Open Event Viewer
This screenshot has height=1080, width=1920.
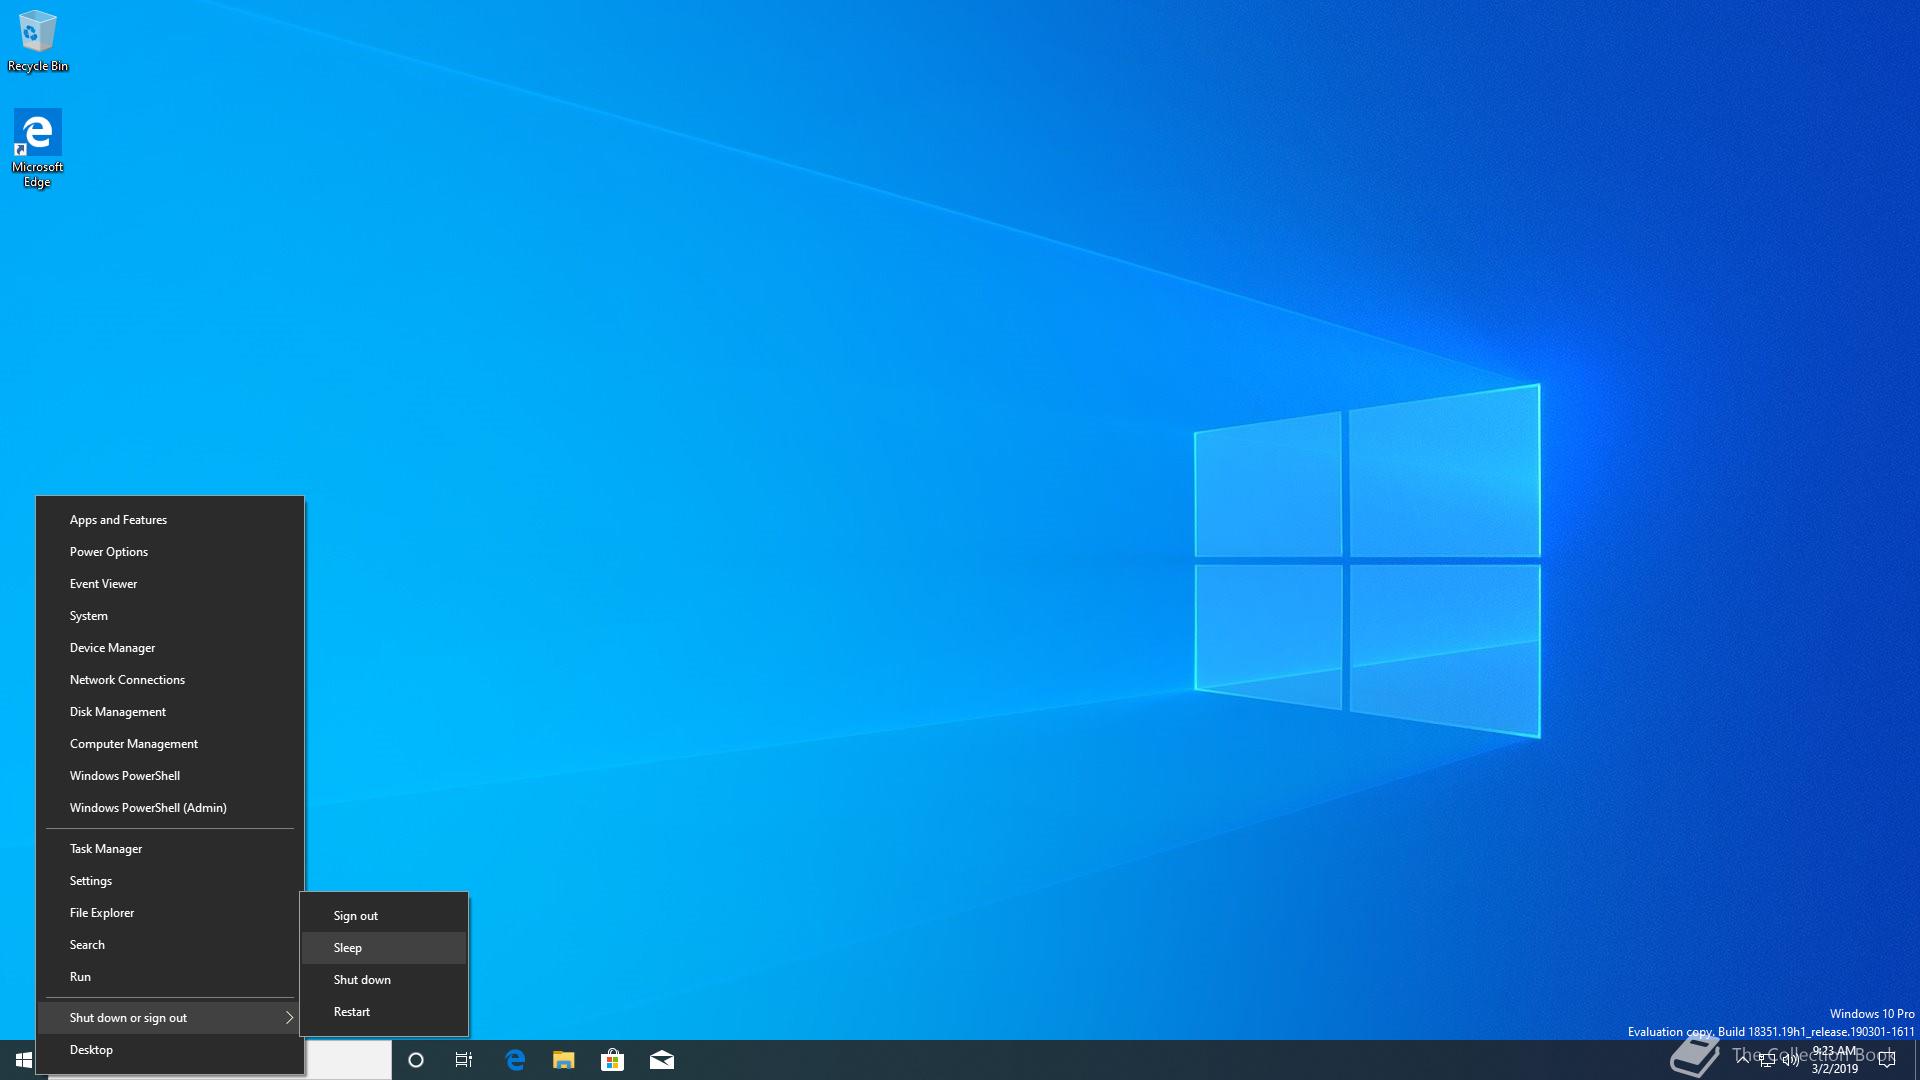click(x=170, y=584)
